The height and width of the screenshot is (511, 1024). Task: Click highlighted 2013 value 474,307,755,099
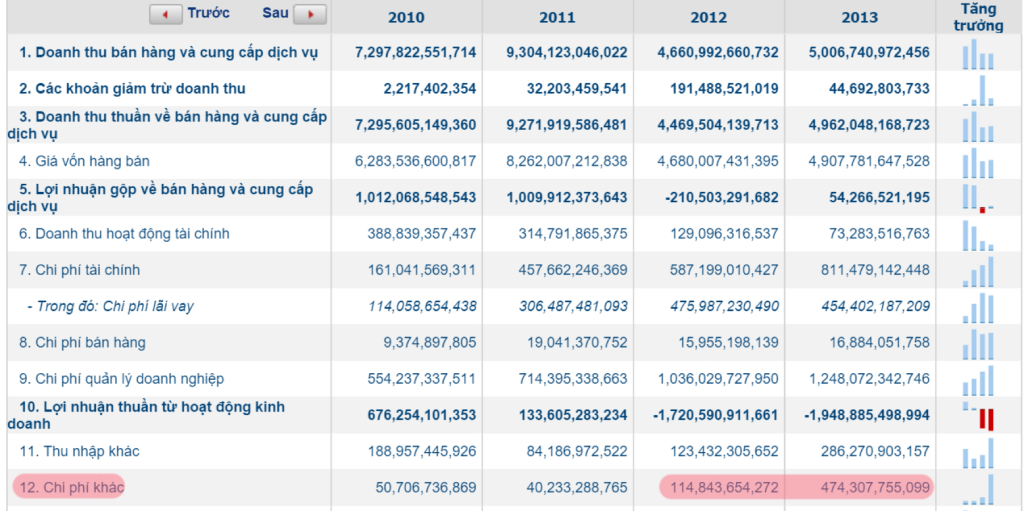(860, 487)
